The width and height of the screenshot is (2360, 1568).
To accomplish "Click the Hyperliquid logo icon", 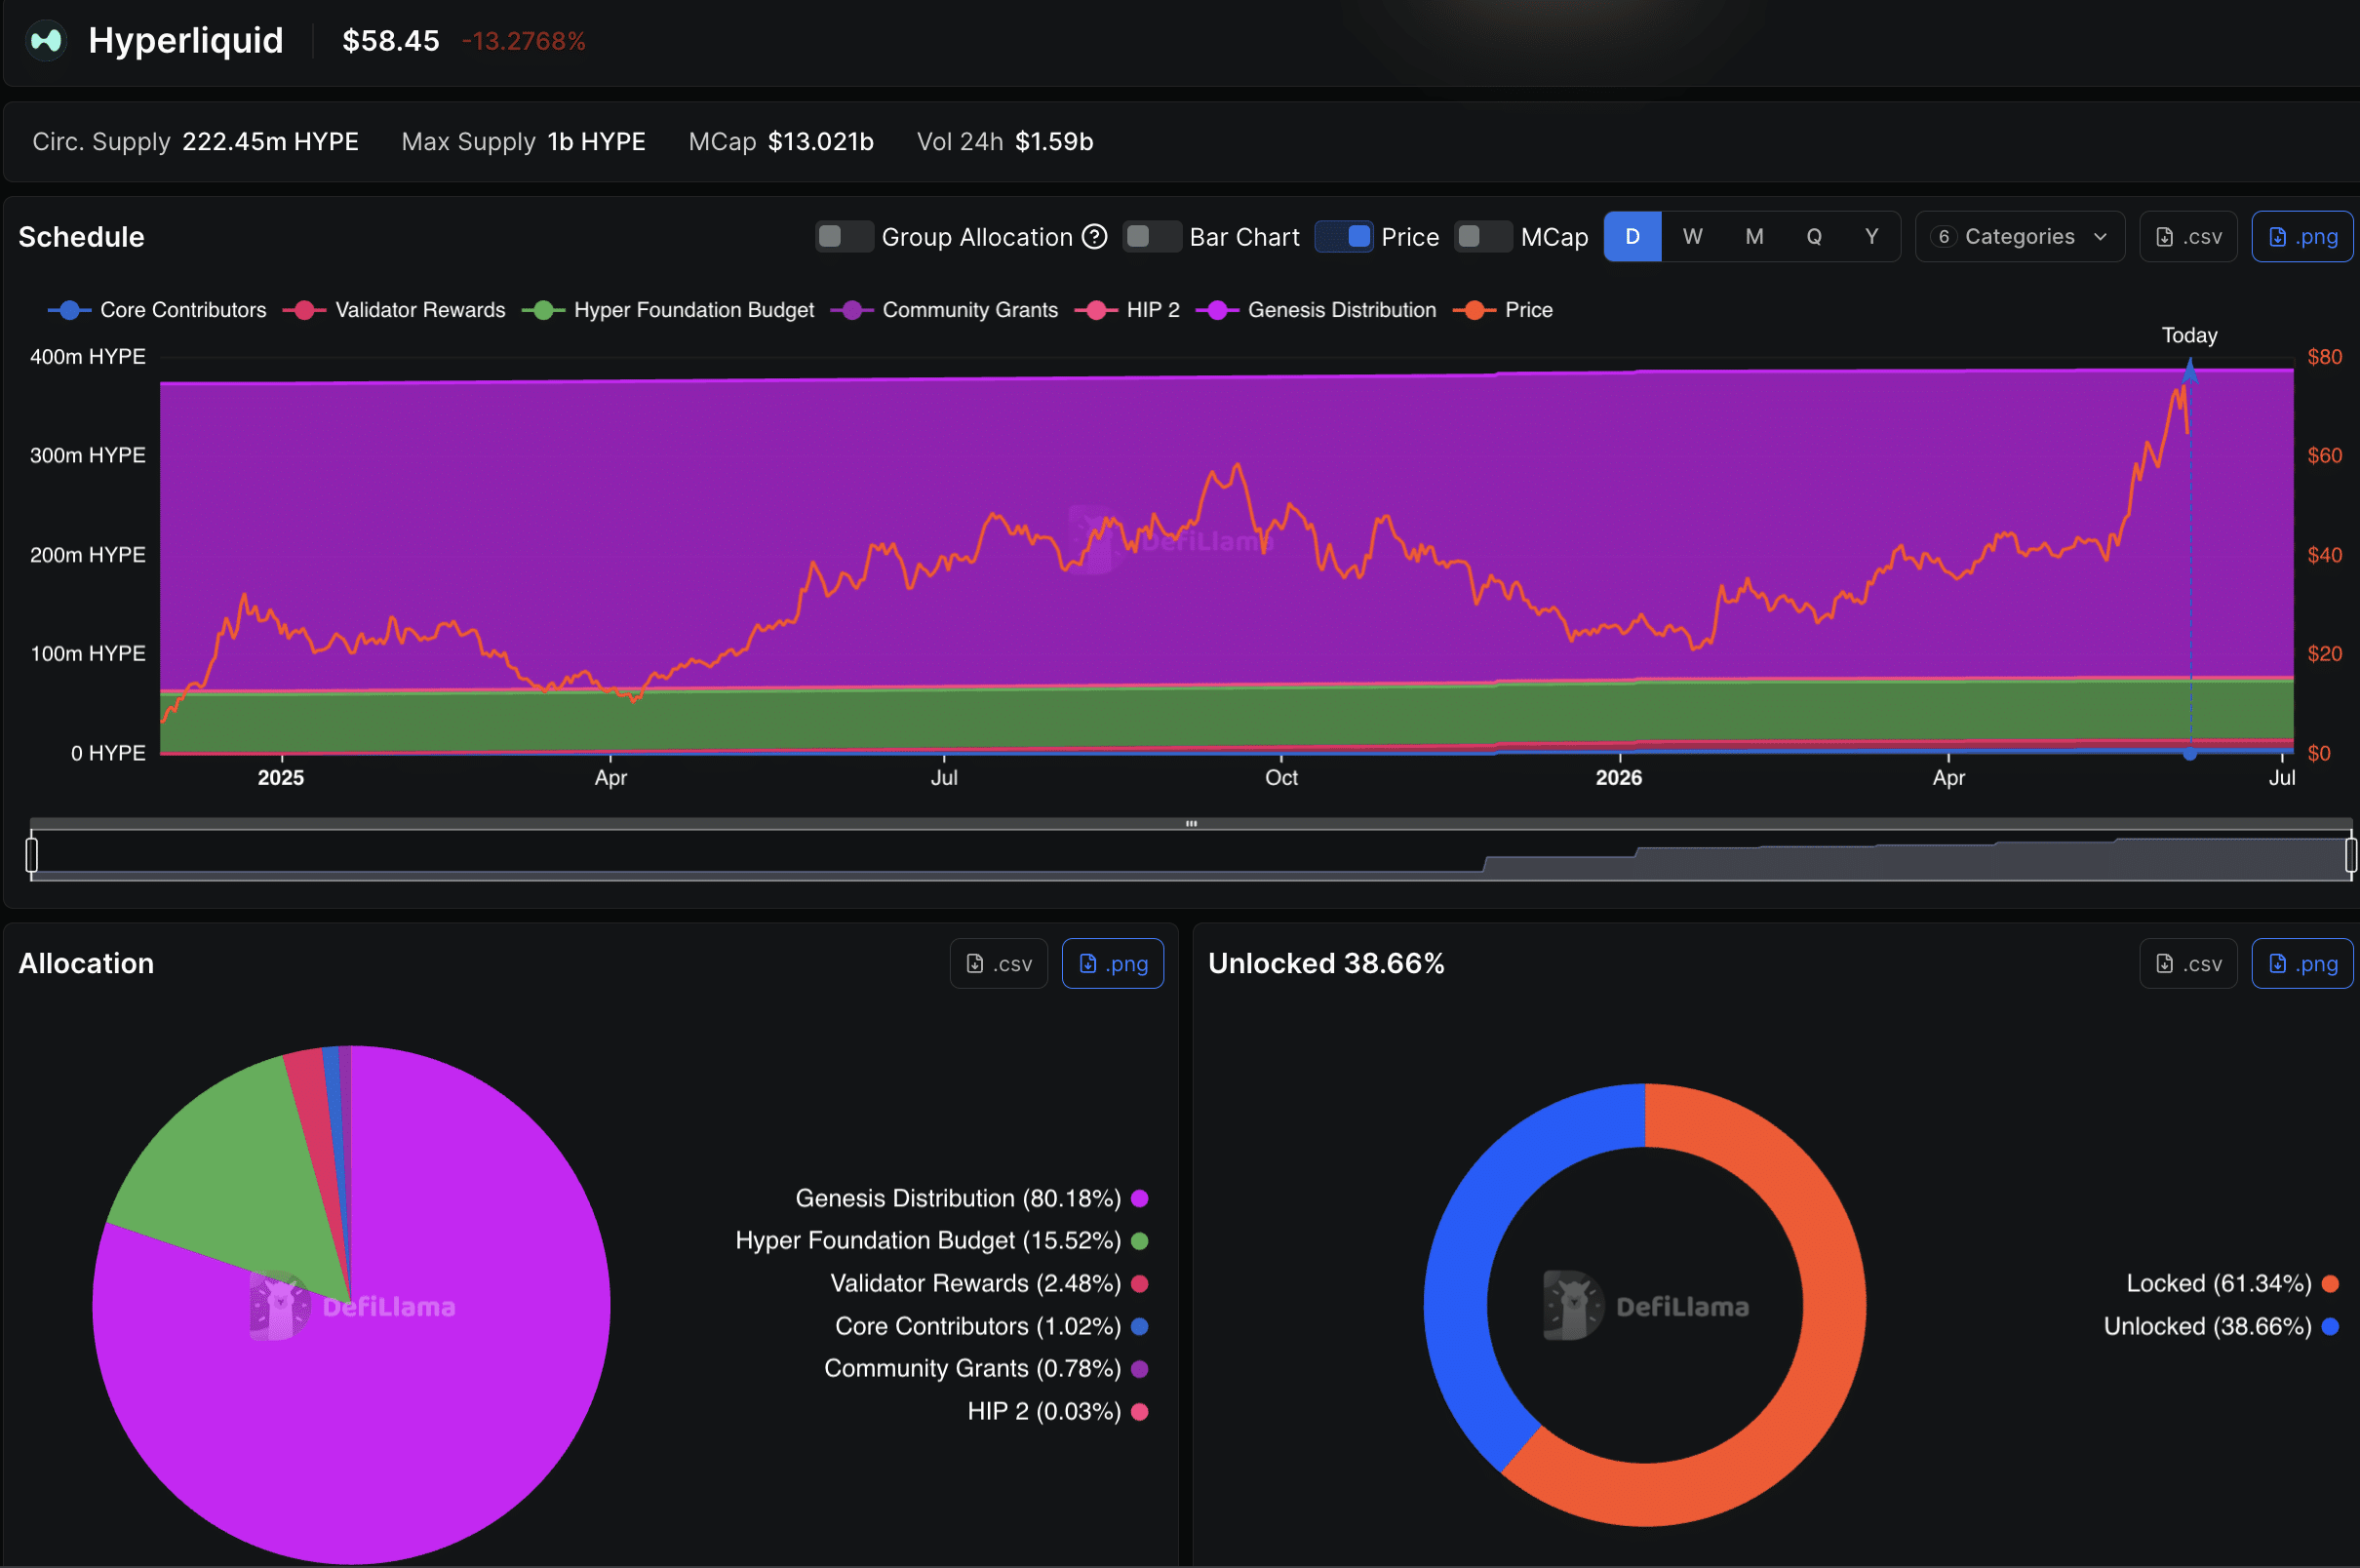I will (46, 41).
